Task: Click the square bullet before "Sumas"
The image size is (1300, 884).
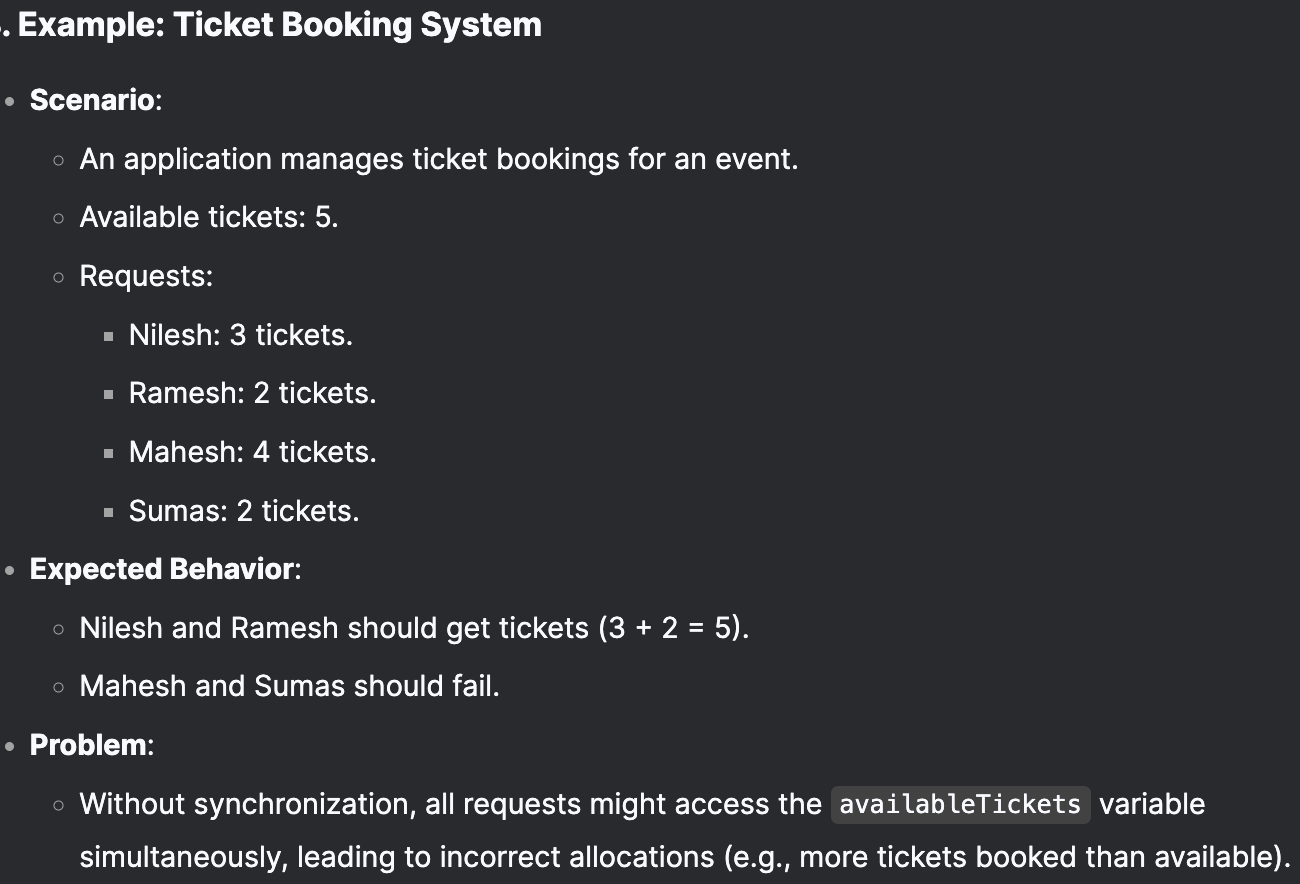Action: pos(108,513)
